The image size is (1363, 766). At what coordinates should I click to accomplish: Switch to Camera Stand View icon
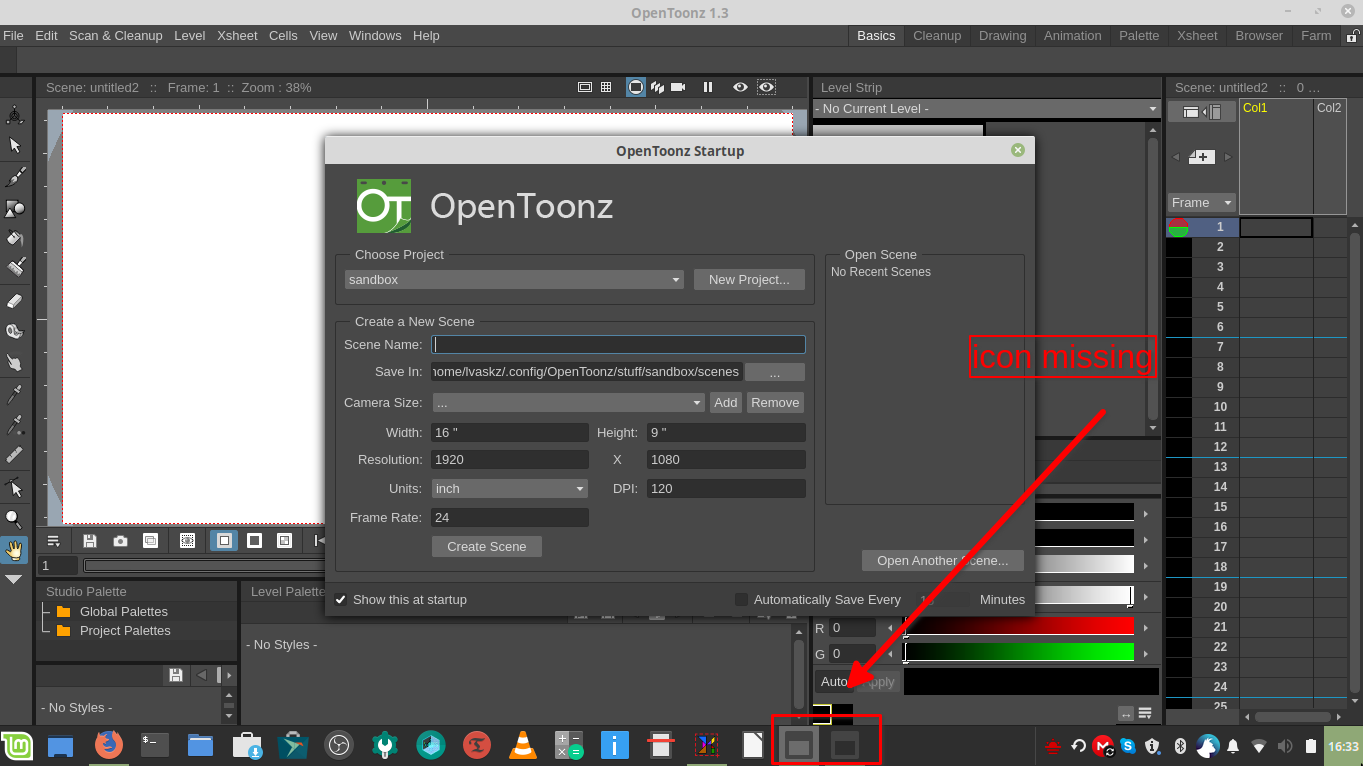point(636,87)
